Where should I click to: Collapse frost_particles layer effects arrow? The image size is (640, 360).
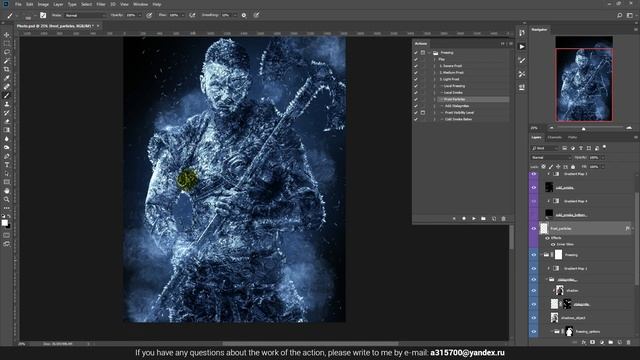(x=633, y=229)
